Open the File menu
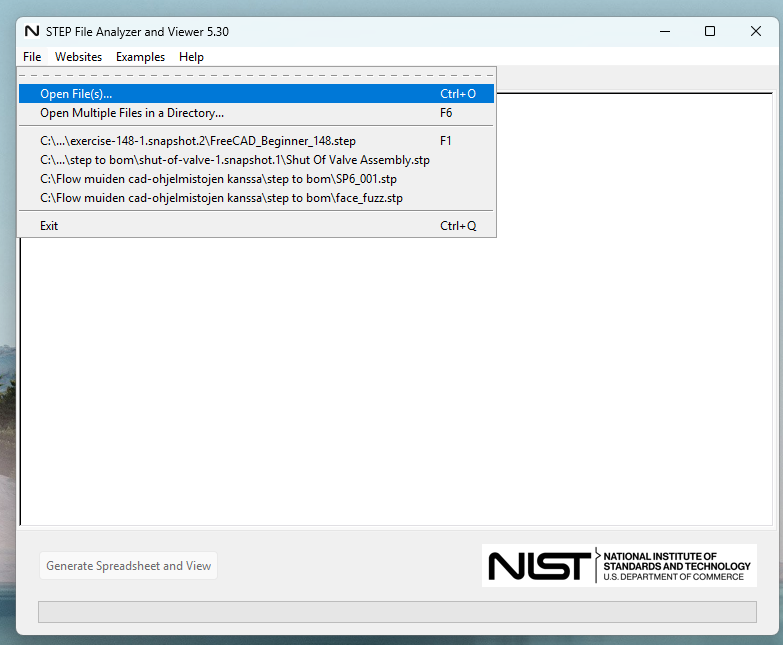This screenshot has width=783, height=645. [32, 57]
